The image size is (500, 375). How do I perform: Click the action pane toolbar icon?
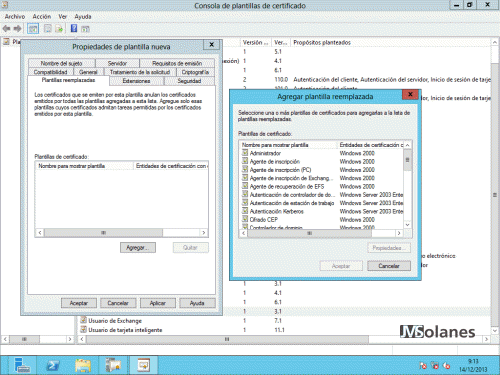(x=85, y=29)
